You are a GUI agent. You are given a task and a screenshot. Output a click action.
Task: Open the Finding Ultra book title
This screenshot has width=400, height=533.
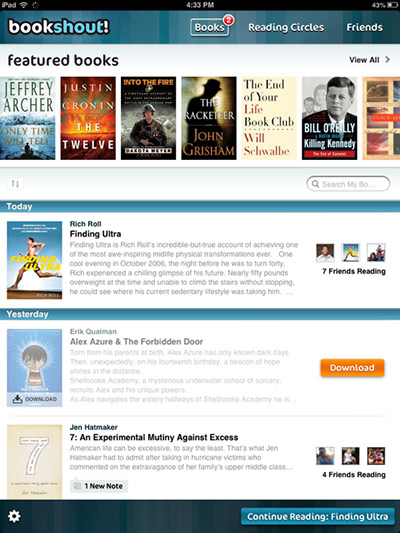(95, 234)
